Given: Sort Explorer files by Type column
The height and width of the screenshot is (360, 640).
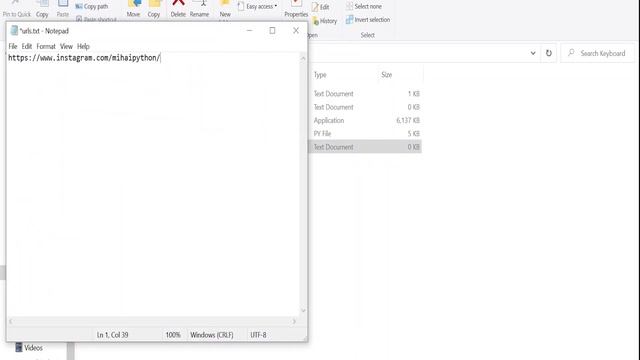Looking at the screenshot, I should coord(320,75).
